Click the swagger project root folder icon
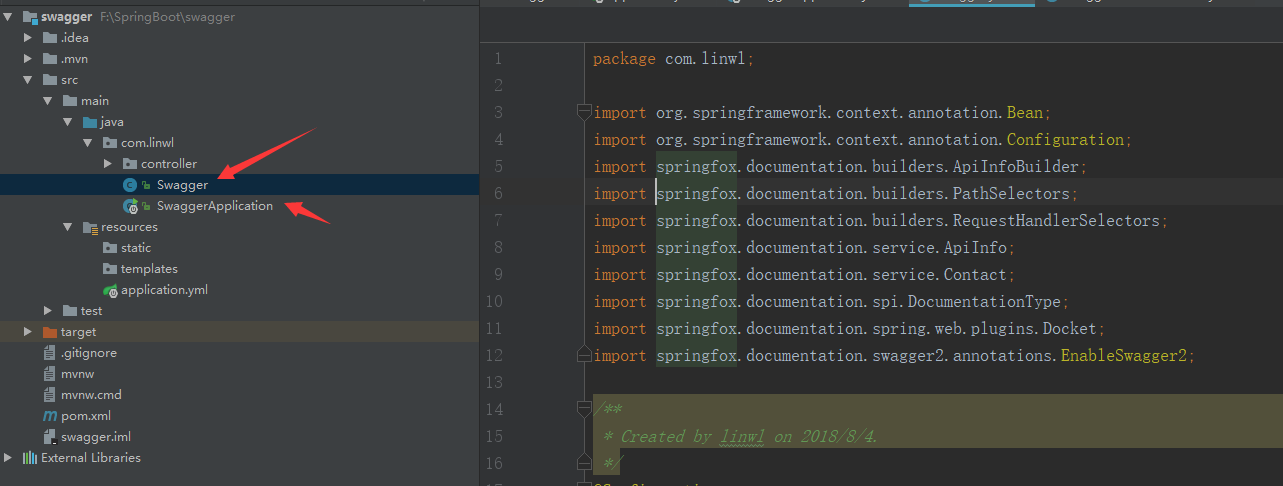The height and width of the screenshot is (486, 1283). click(28, 17)
